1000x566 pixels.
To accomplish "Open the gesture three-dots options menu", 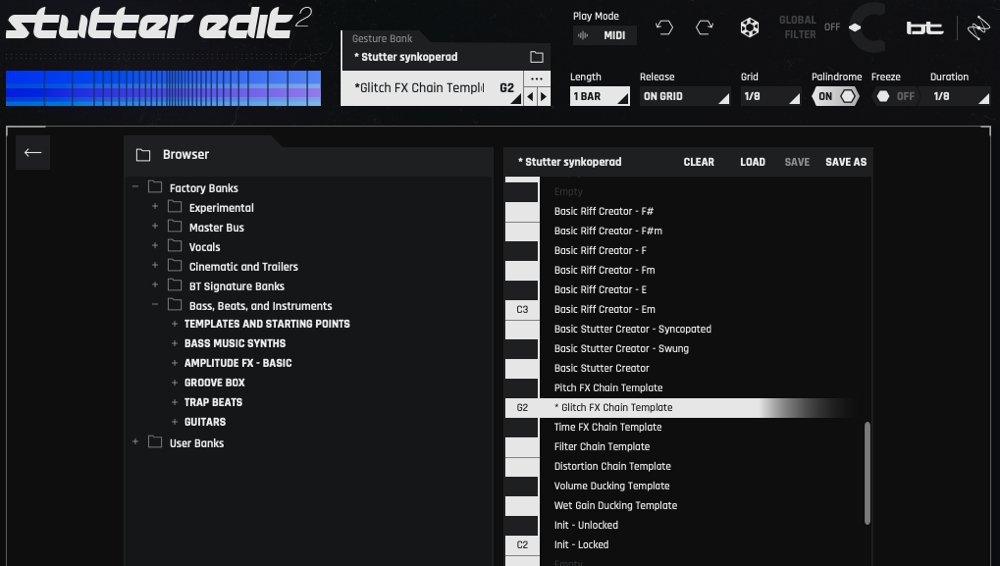I will [537, 78].
